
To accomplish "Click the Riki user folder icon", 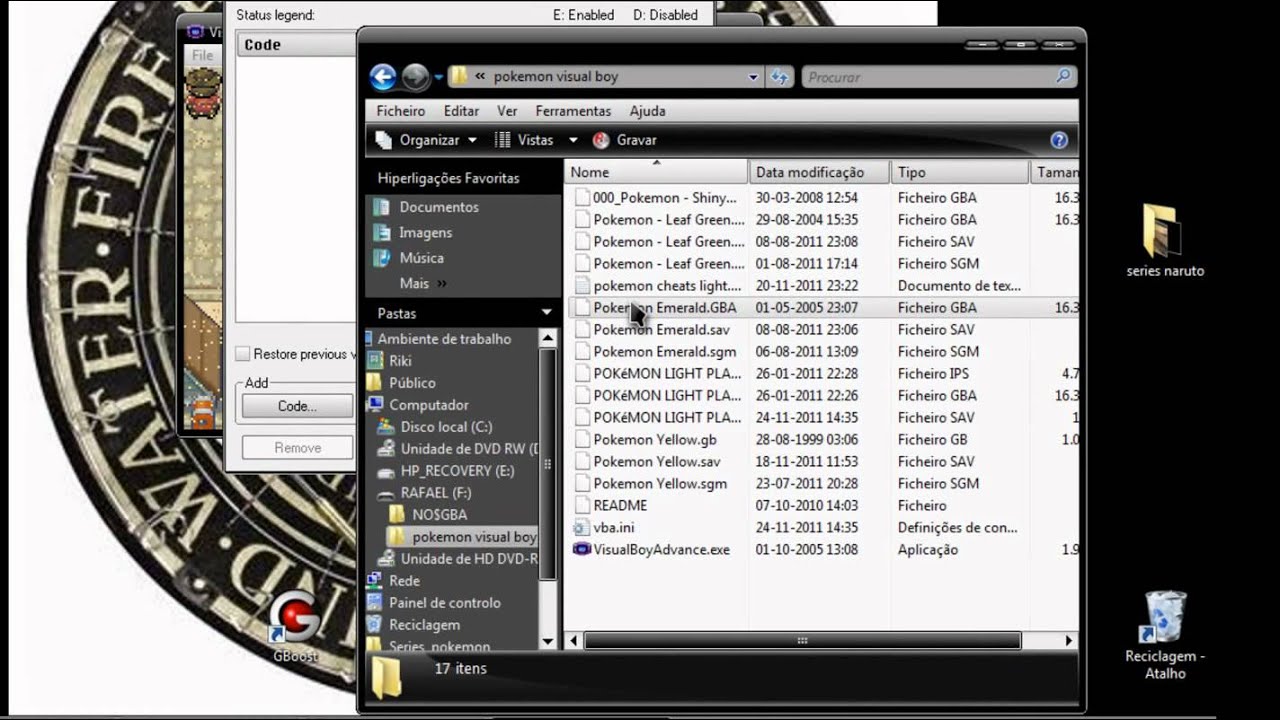I will click(x=375, y=361).
